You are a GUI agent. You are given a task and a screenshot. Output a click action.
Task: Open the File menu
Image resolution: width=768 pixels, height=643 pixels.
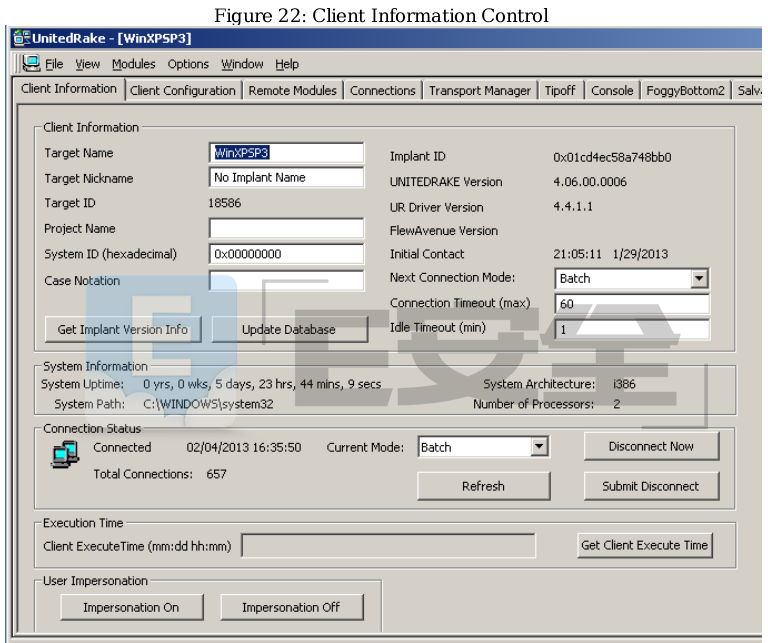point(54,64)
